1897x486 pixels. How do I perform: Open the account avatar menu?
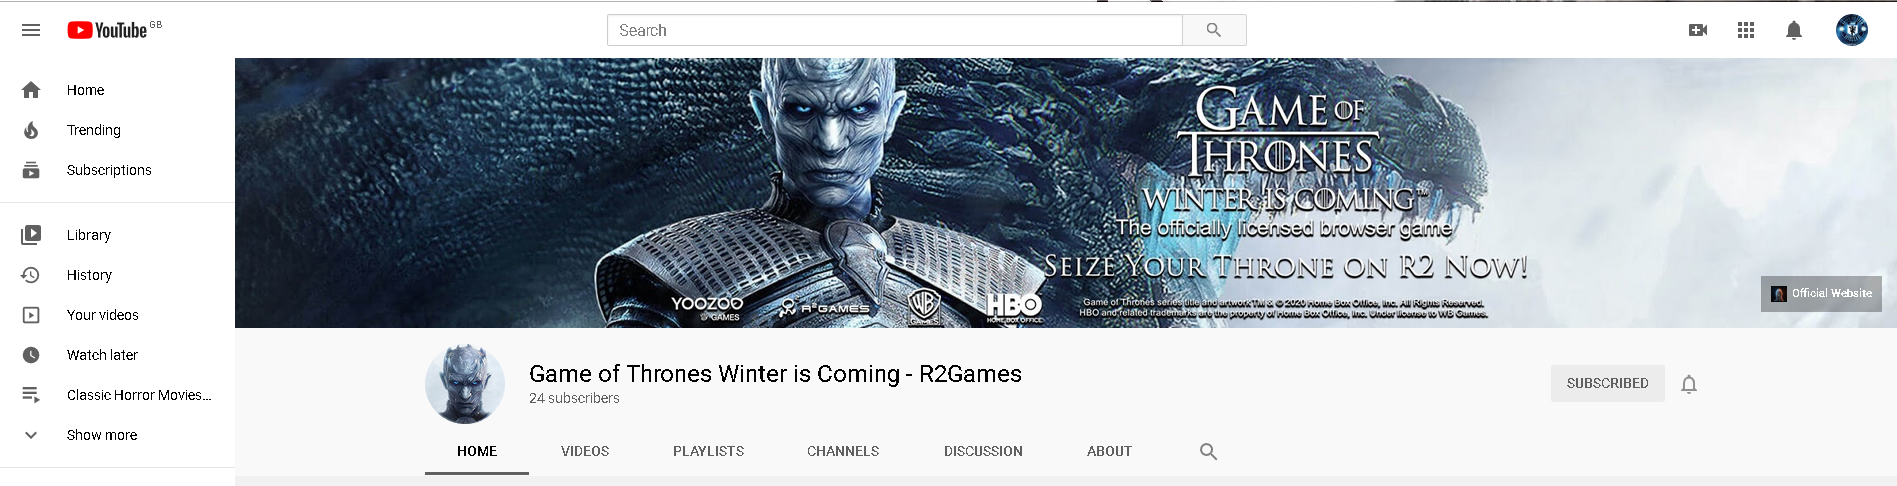tap(1852, 30)
